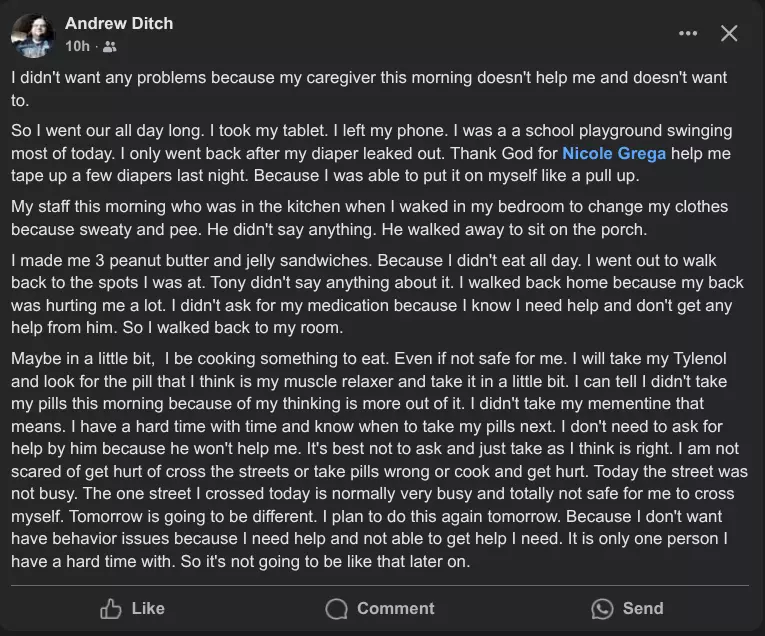Open the three-dot post options menu

click(x=688, y=33)
